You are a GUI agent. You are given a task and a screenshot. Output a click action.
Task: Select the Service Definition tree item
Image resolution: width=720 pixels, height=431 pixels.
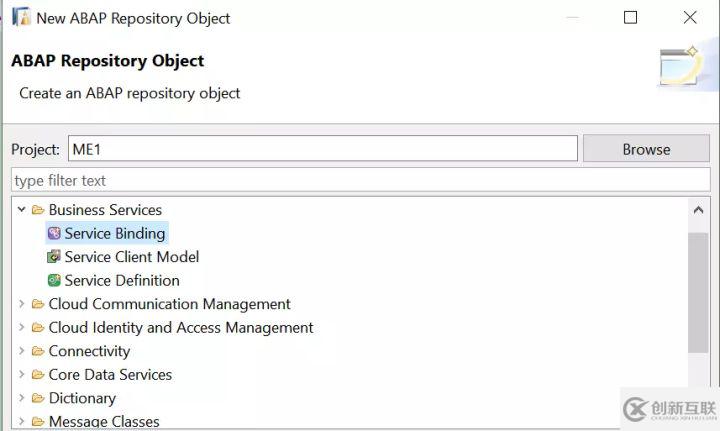[122, 280]
